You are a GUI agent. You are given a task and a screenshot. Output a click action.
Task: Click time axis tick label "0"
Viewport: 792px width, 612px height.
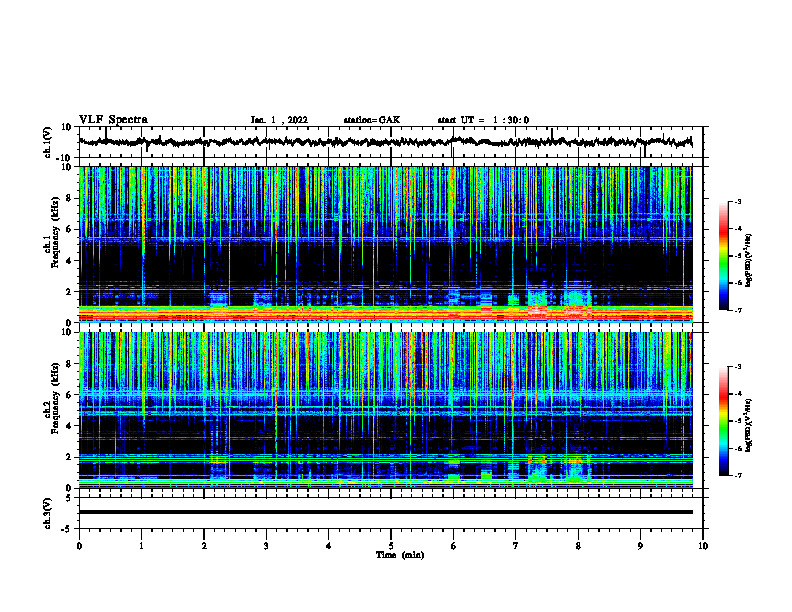click(x=79, y=546)
